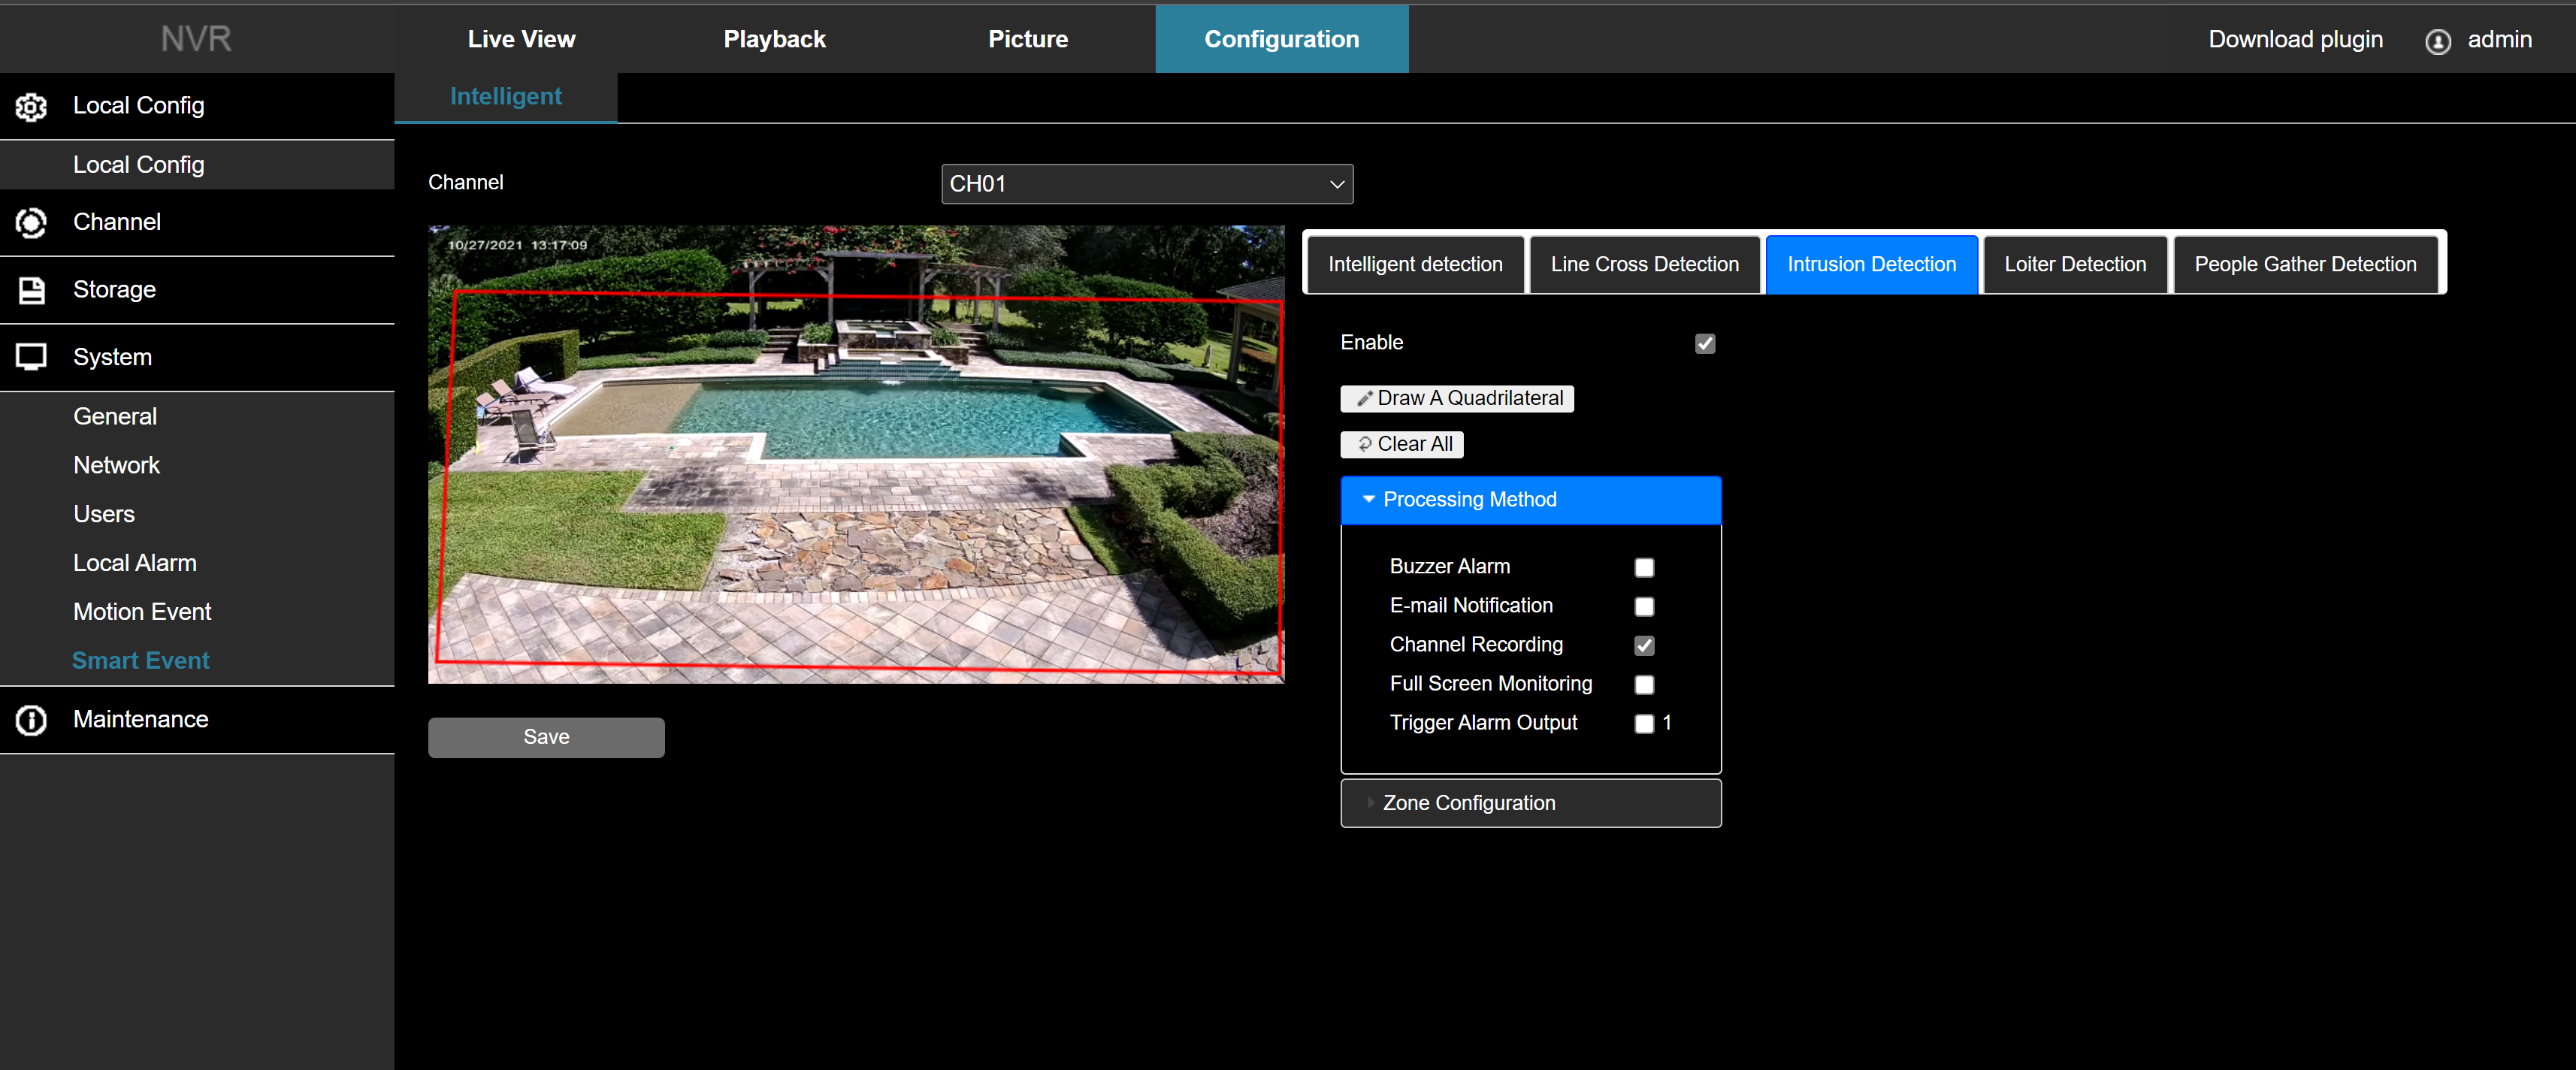Enable E-mail Notification checkbox
Screen dimensions: 2576x1070
pos(1643,605)
